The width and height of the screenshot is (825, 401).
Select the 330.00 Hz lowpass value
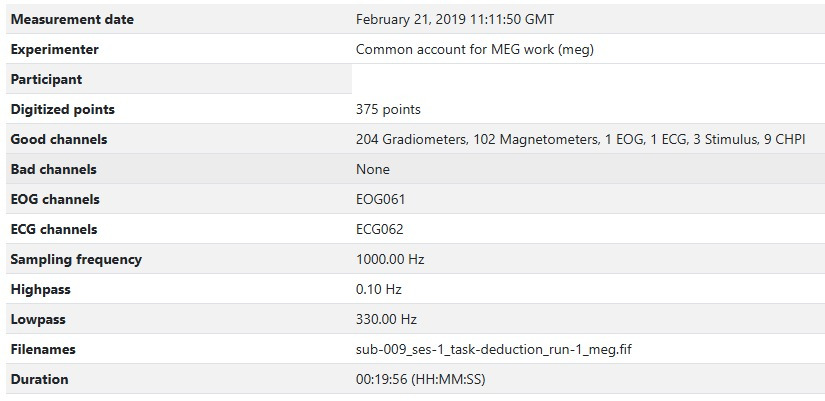386,319
